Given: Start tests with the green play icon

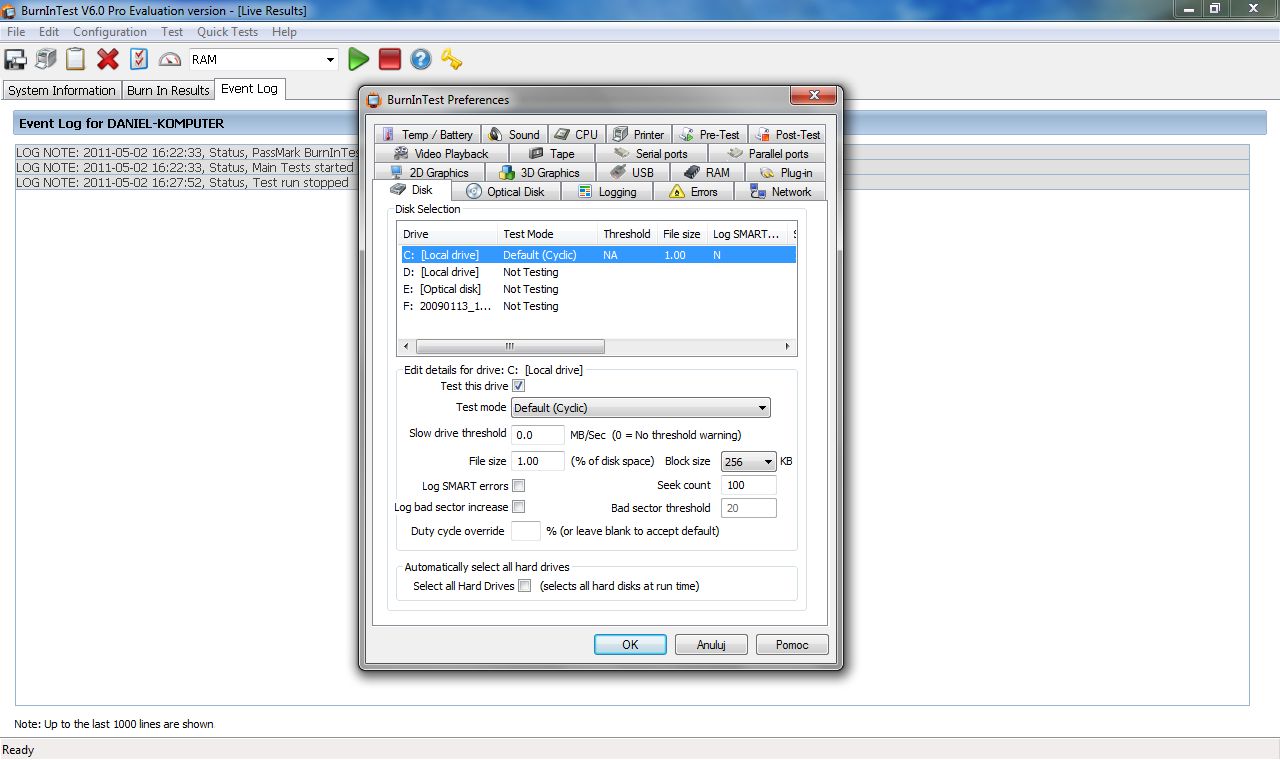Looking at the screenshot, I should click(358, 59).
